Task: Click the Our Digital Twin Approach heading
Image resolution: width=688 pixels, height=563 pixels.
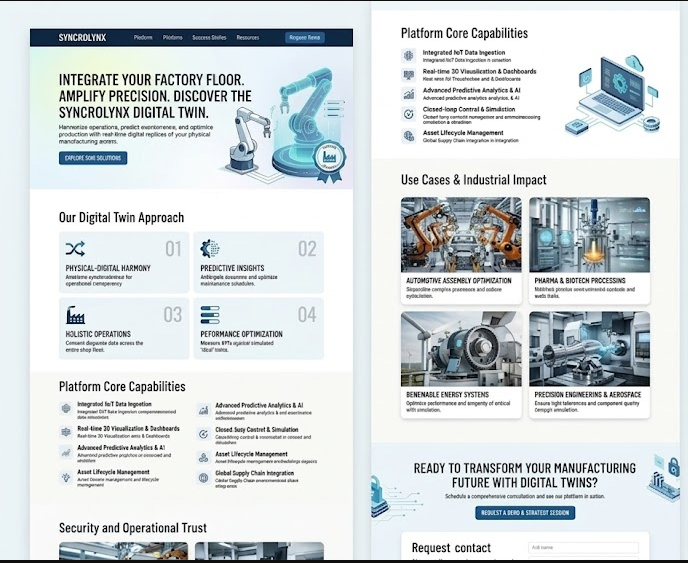Action: point(122,217)
